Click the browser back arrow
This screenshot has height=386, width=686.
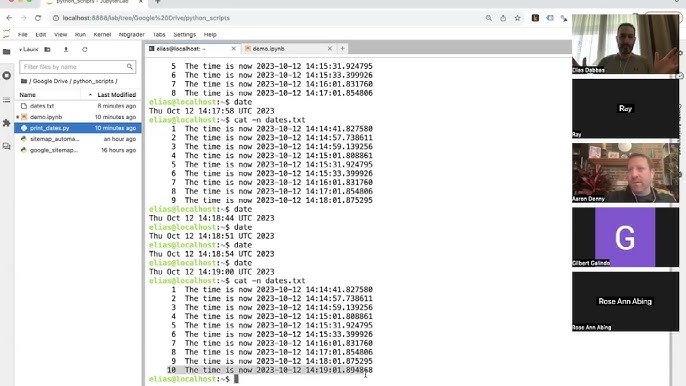pyautogui.click(x=9, y=18)
